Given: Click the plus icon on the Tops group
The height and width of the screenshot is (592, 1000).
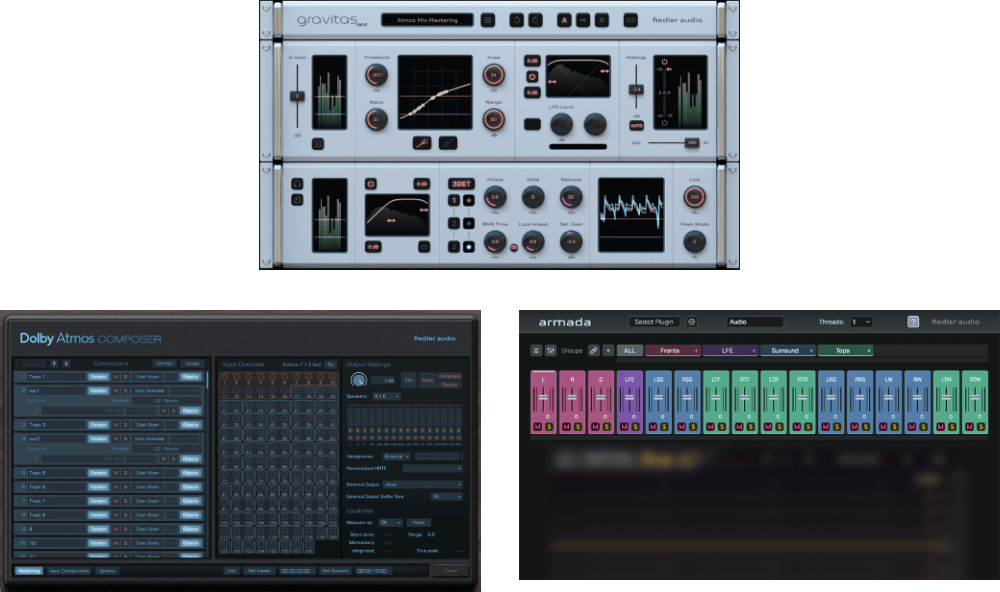Looking at the screenshot, I should coord(869,350).
